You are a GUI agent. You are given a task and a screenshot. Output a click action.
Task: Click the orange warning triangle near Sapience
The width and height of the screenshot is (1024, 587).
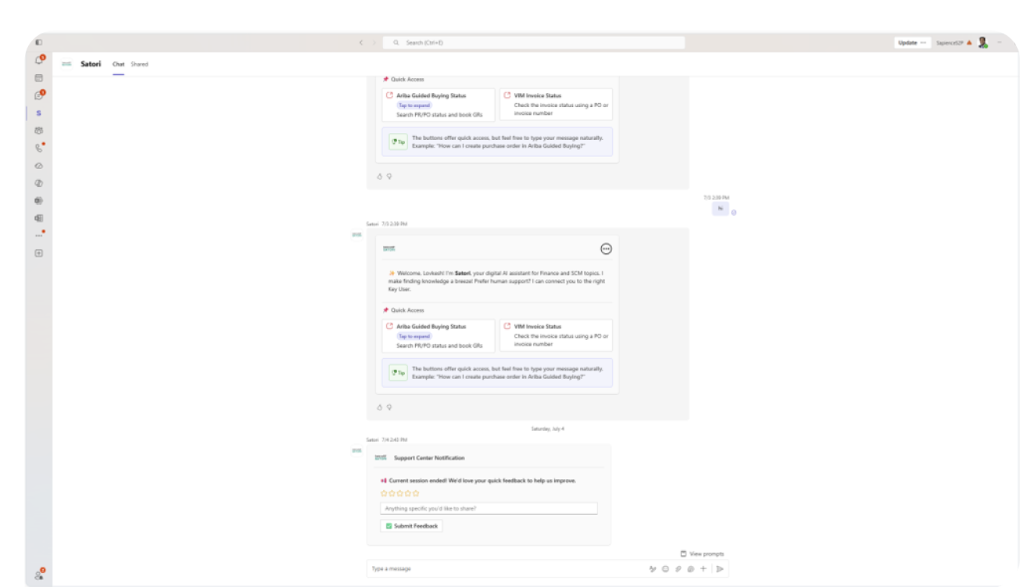point(970,42)
